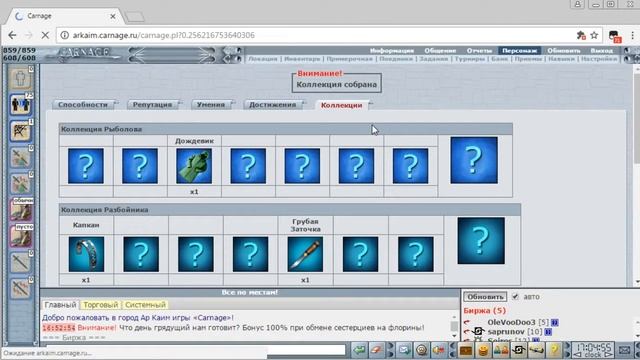Click Обновить in the top menu
This screenshot has width=640, height=360.
[x=564, y=51]
